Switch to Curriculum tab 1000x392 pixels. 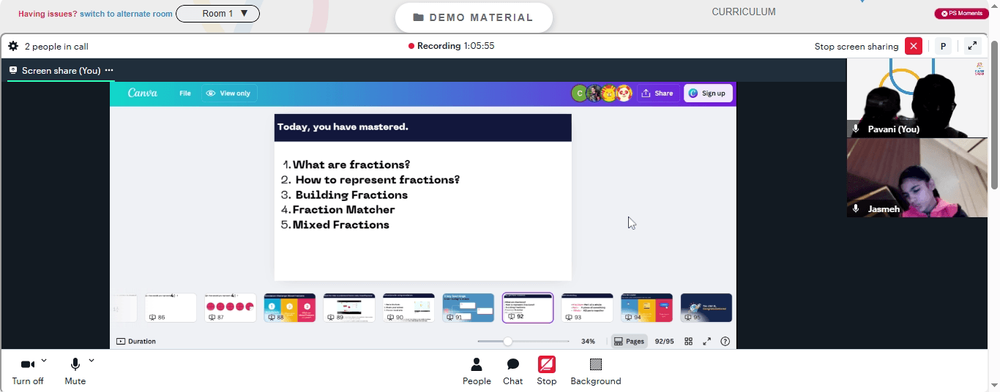(x=744, y=11)
